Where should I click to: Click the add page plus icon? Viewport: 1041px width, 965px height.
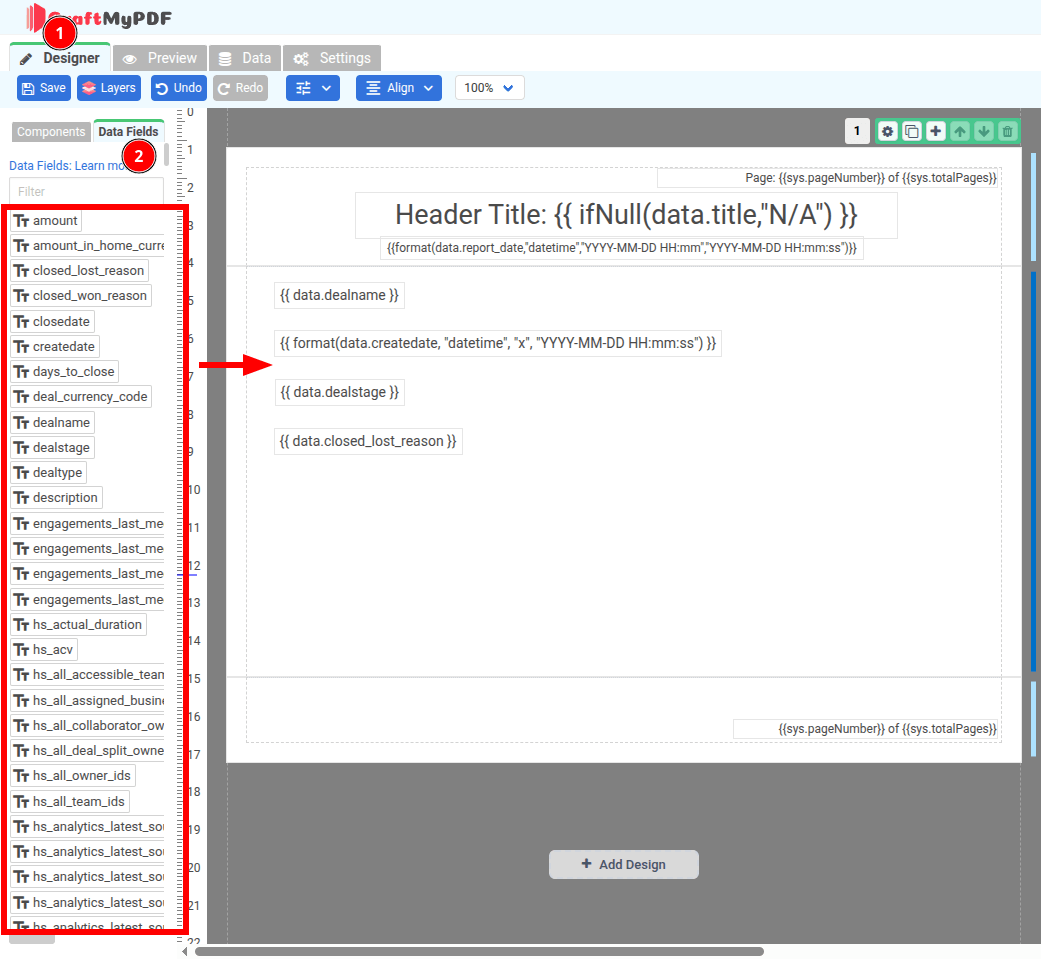(x=935, y=131)
